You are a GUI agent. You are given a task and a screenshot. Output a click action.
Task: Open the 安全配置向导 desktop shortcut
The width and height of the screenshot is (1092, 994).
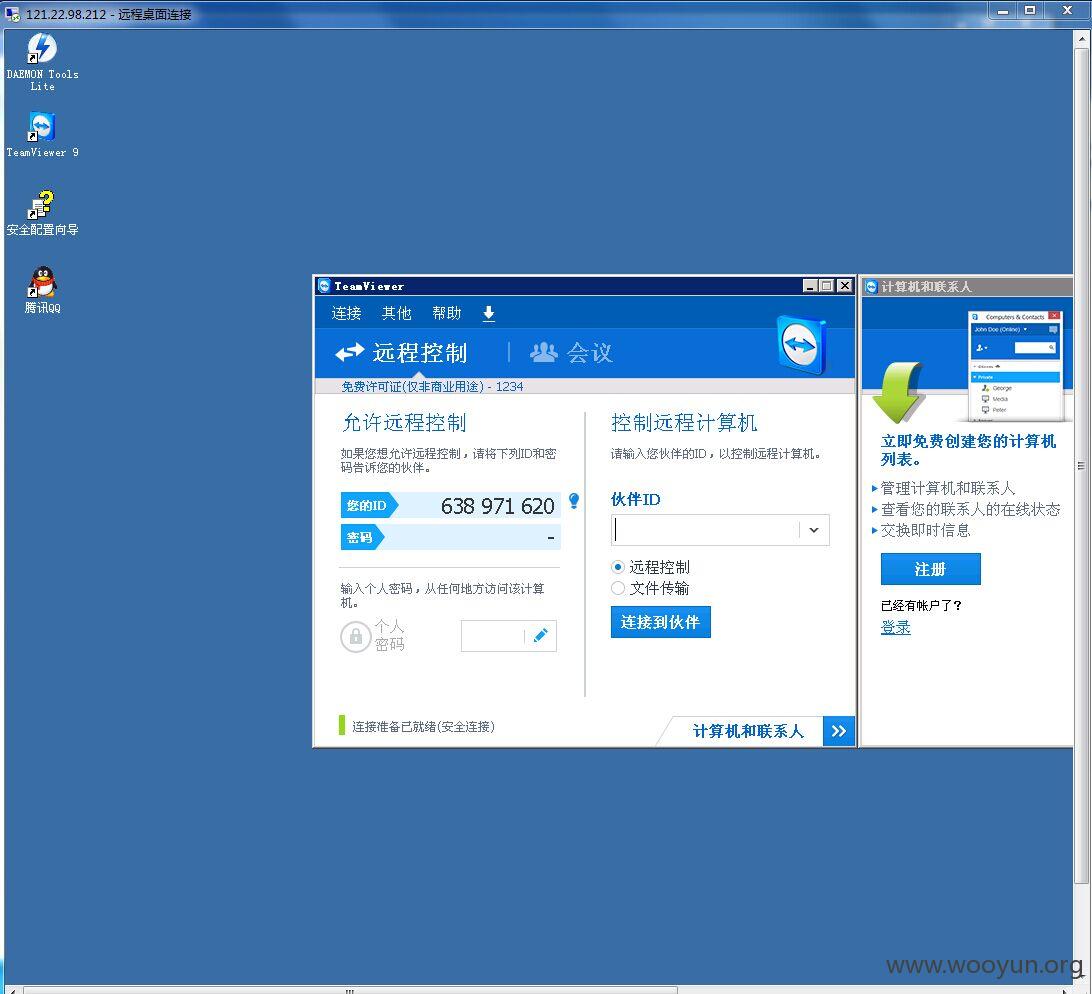[42, 212]
